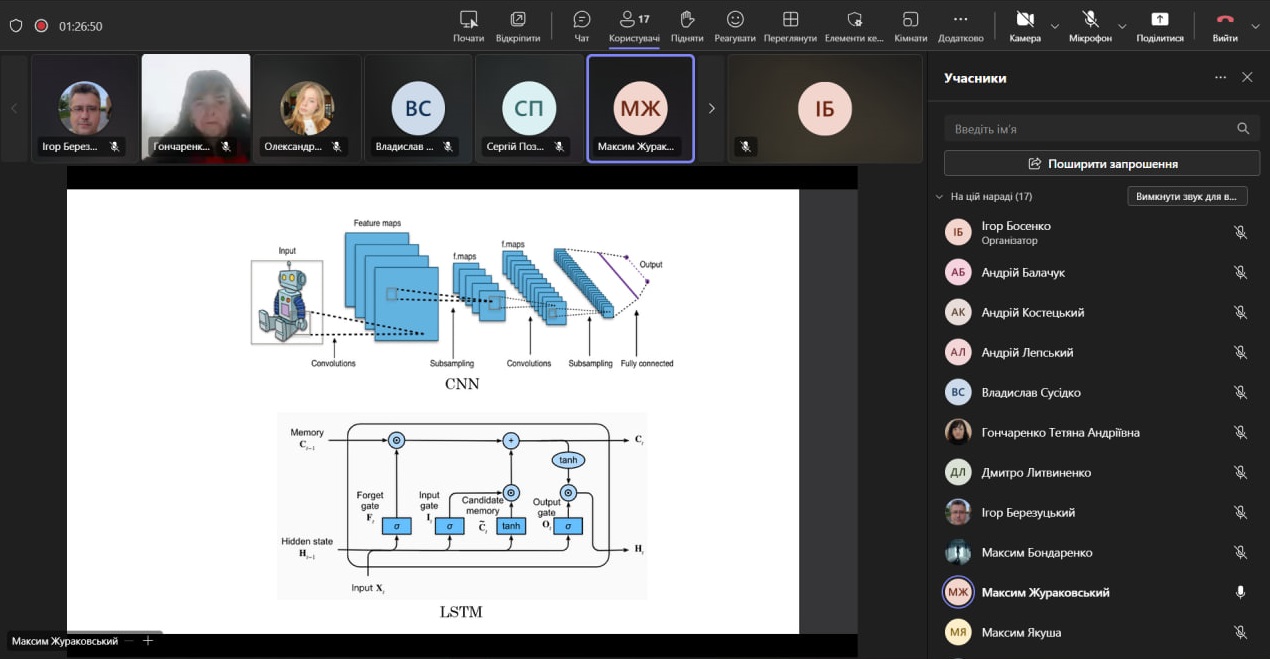The image size is (1270, 659).
Task: Click the Pop out (Відкріпити) icon
Action: [x=518, y=20]
